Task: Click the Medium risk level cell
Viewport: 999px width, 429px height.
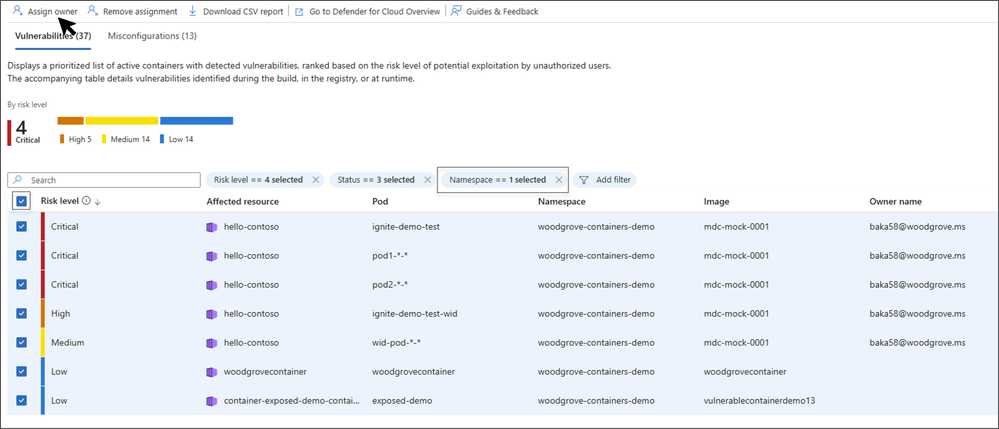Action: point(67,342)
